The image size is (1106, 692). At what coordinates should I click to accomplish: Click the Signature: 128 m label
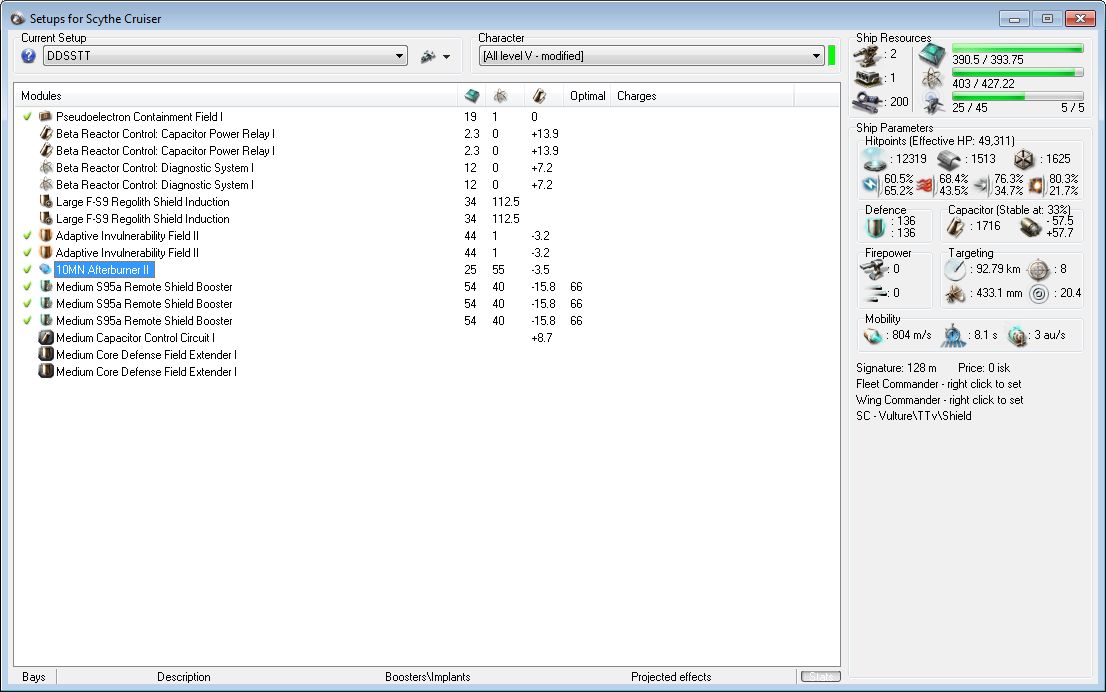click(896, 368)
